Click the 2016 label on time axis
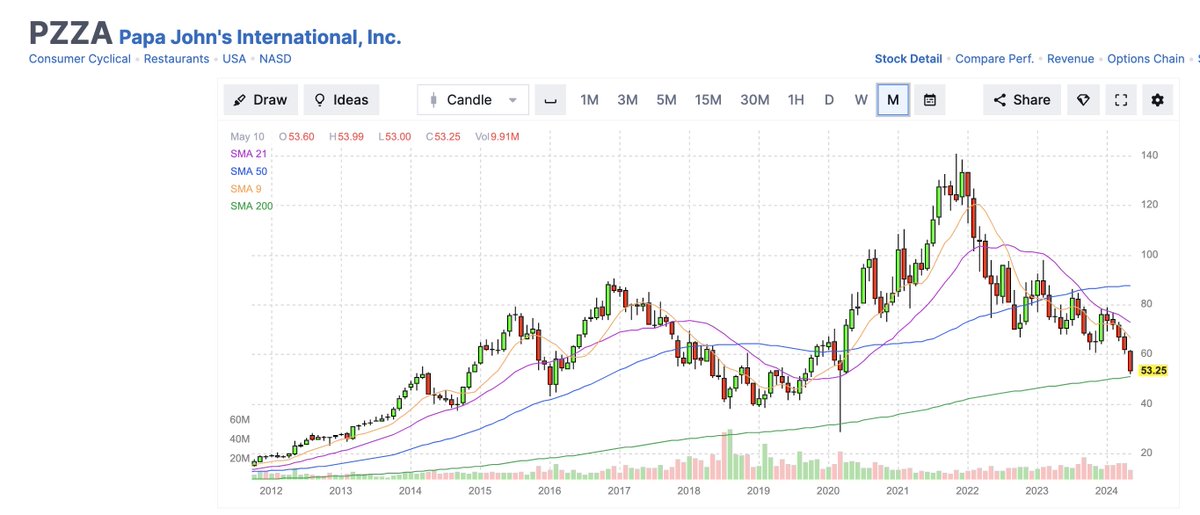 pos(549,491)
